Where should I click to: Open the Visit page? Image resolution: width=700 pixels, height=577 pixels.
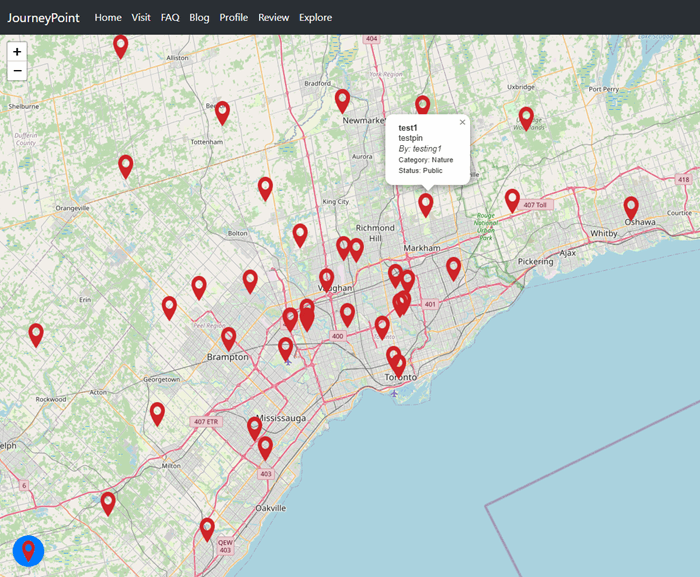click(141, 17)
